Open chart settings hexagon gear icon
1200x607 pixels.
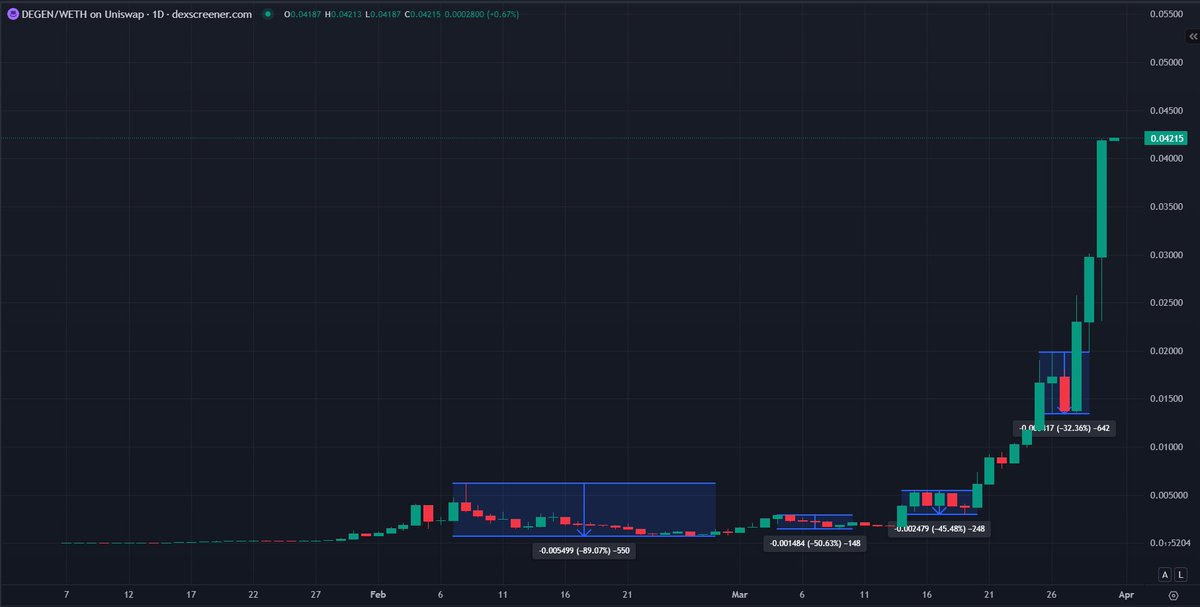pos(1174,594)
